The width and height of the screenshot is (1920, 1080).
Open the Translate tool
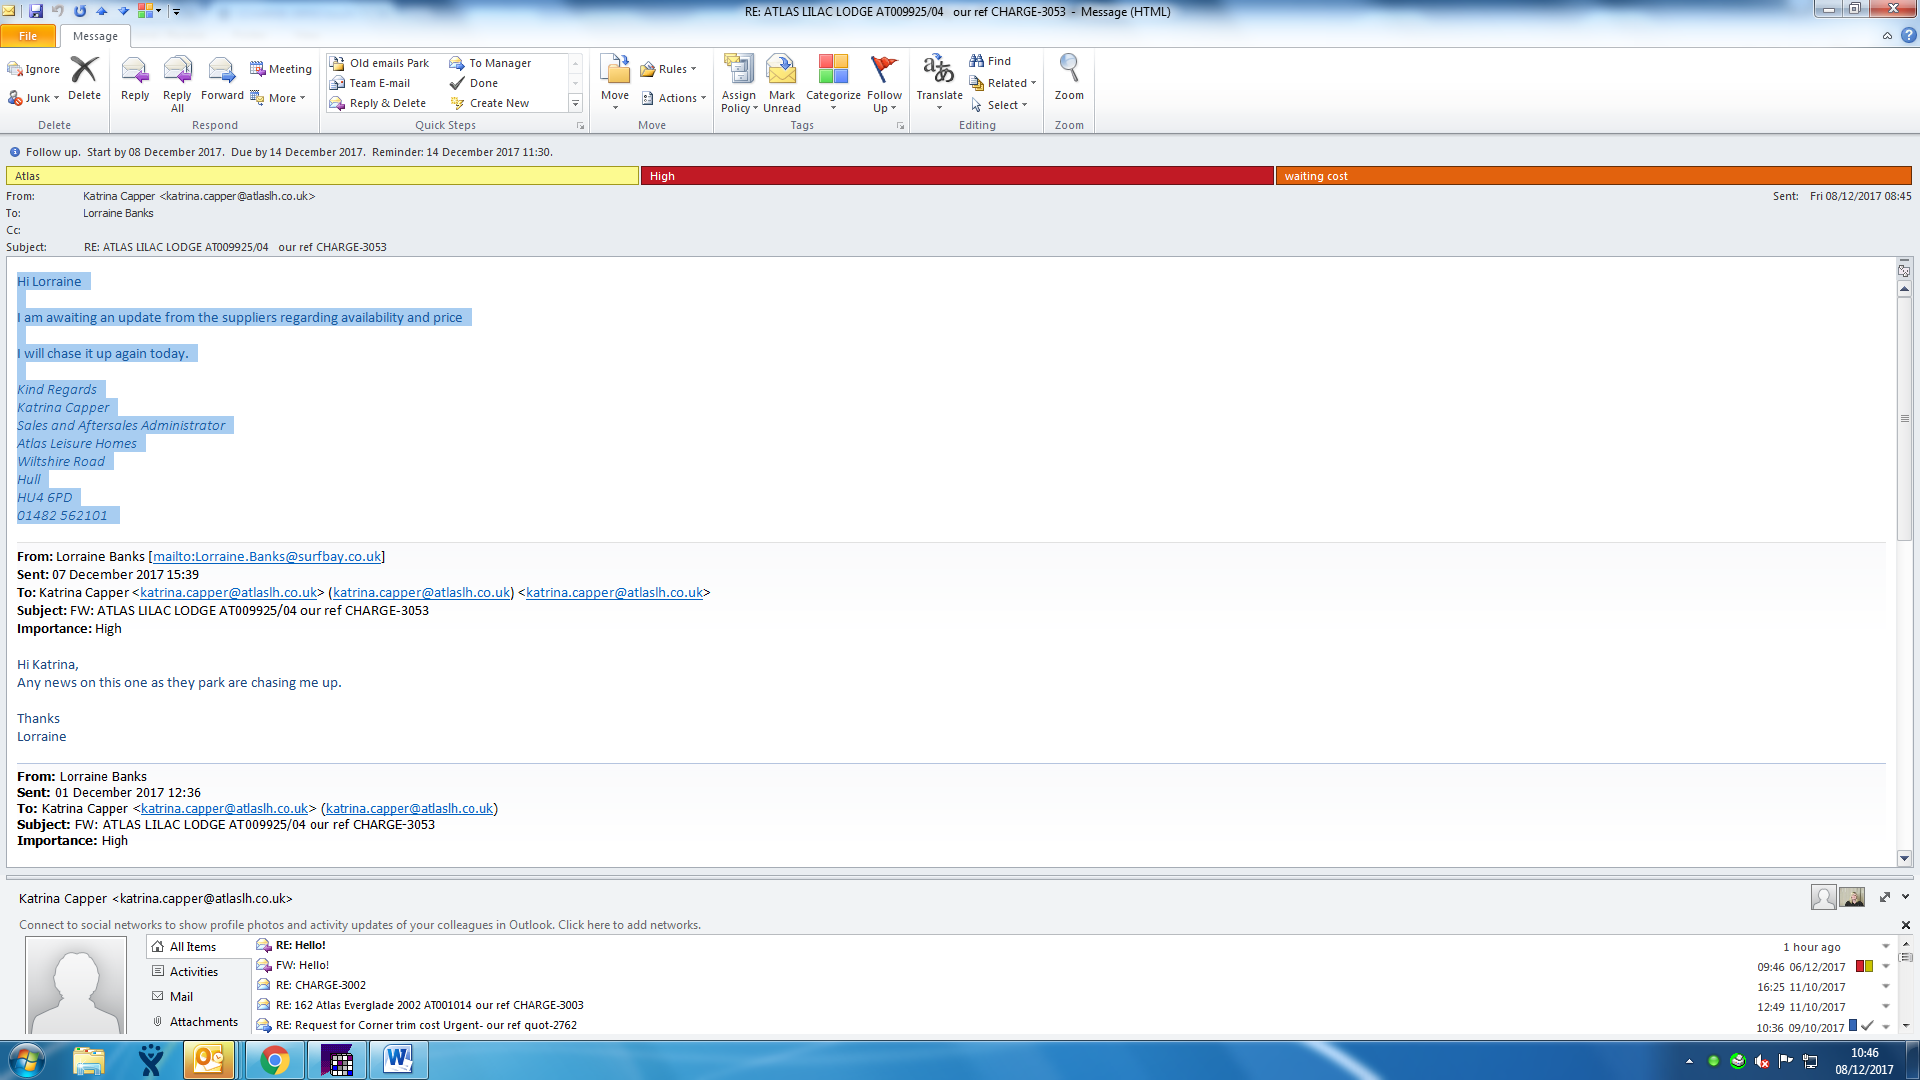pos(939,72)
